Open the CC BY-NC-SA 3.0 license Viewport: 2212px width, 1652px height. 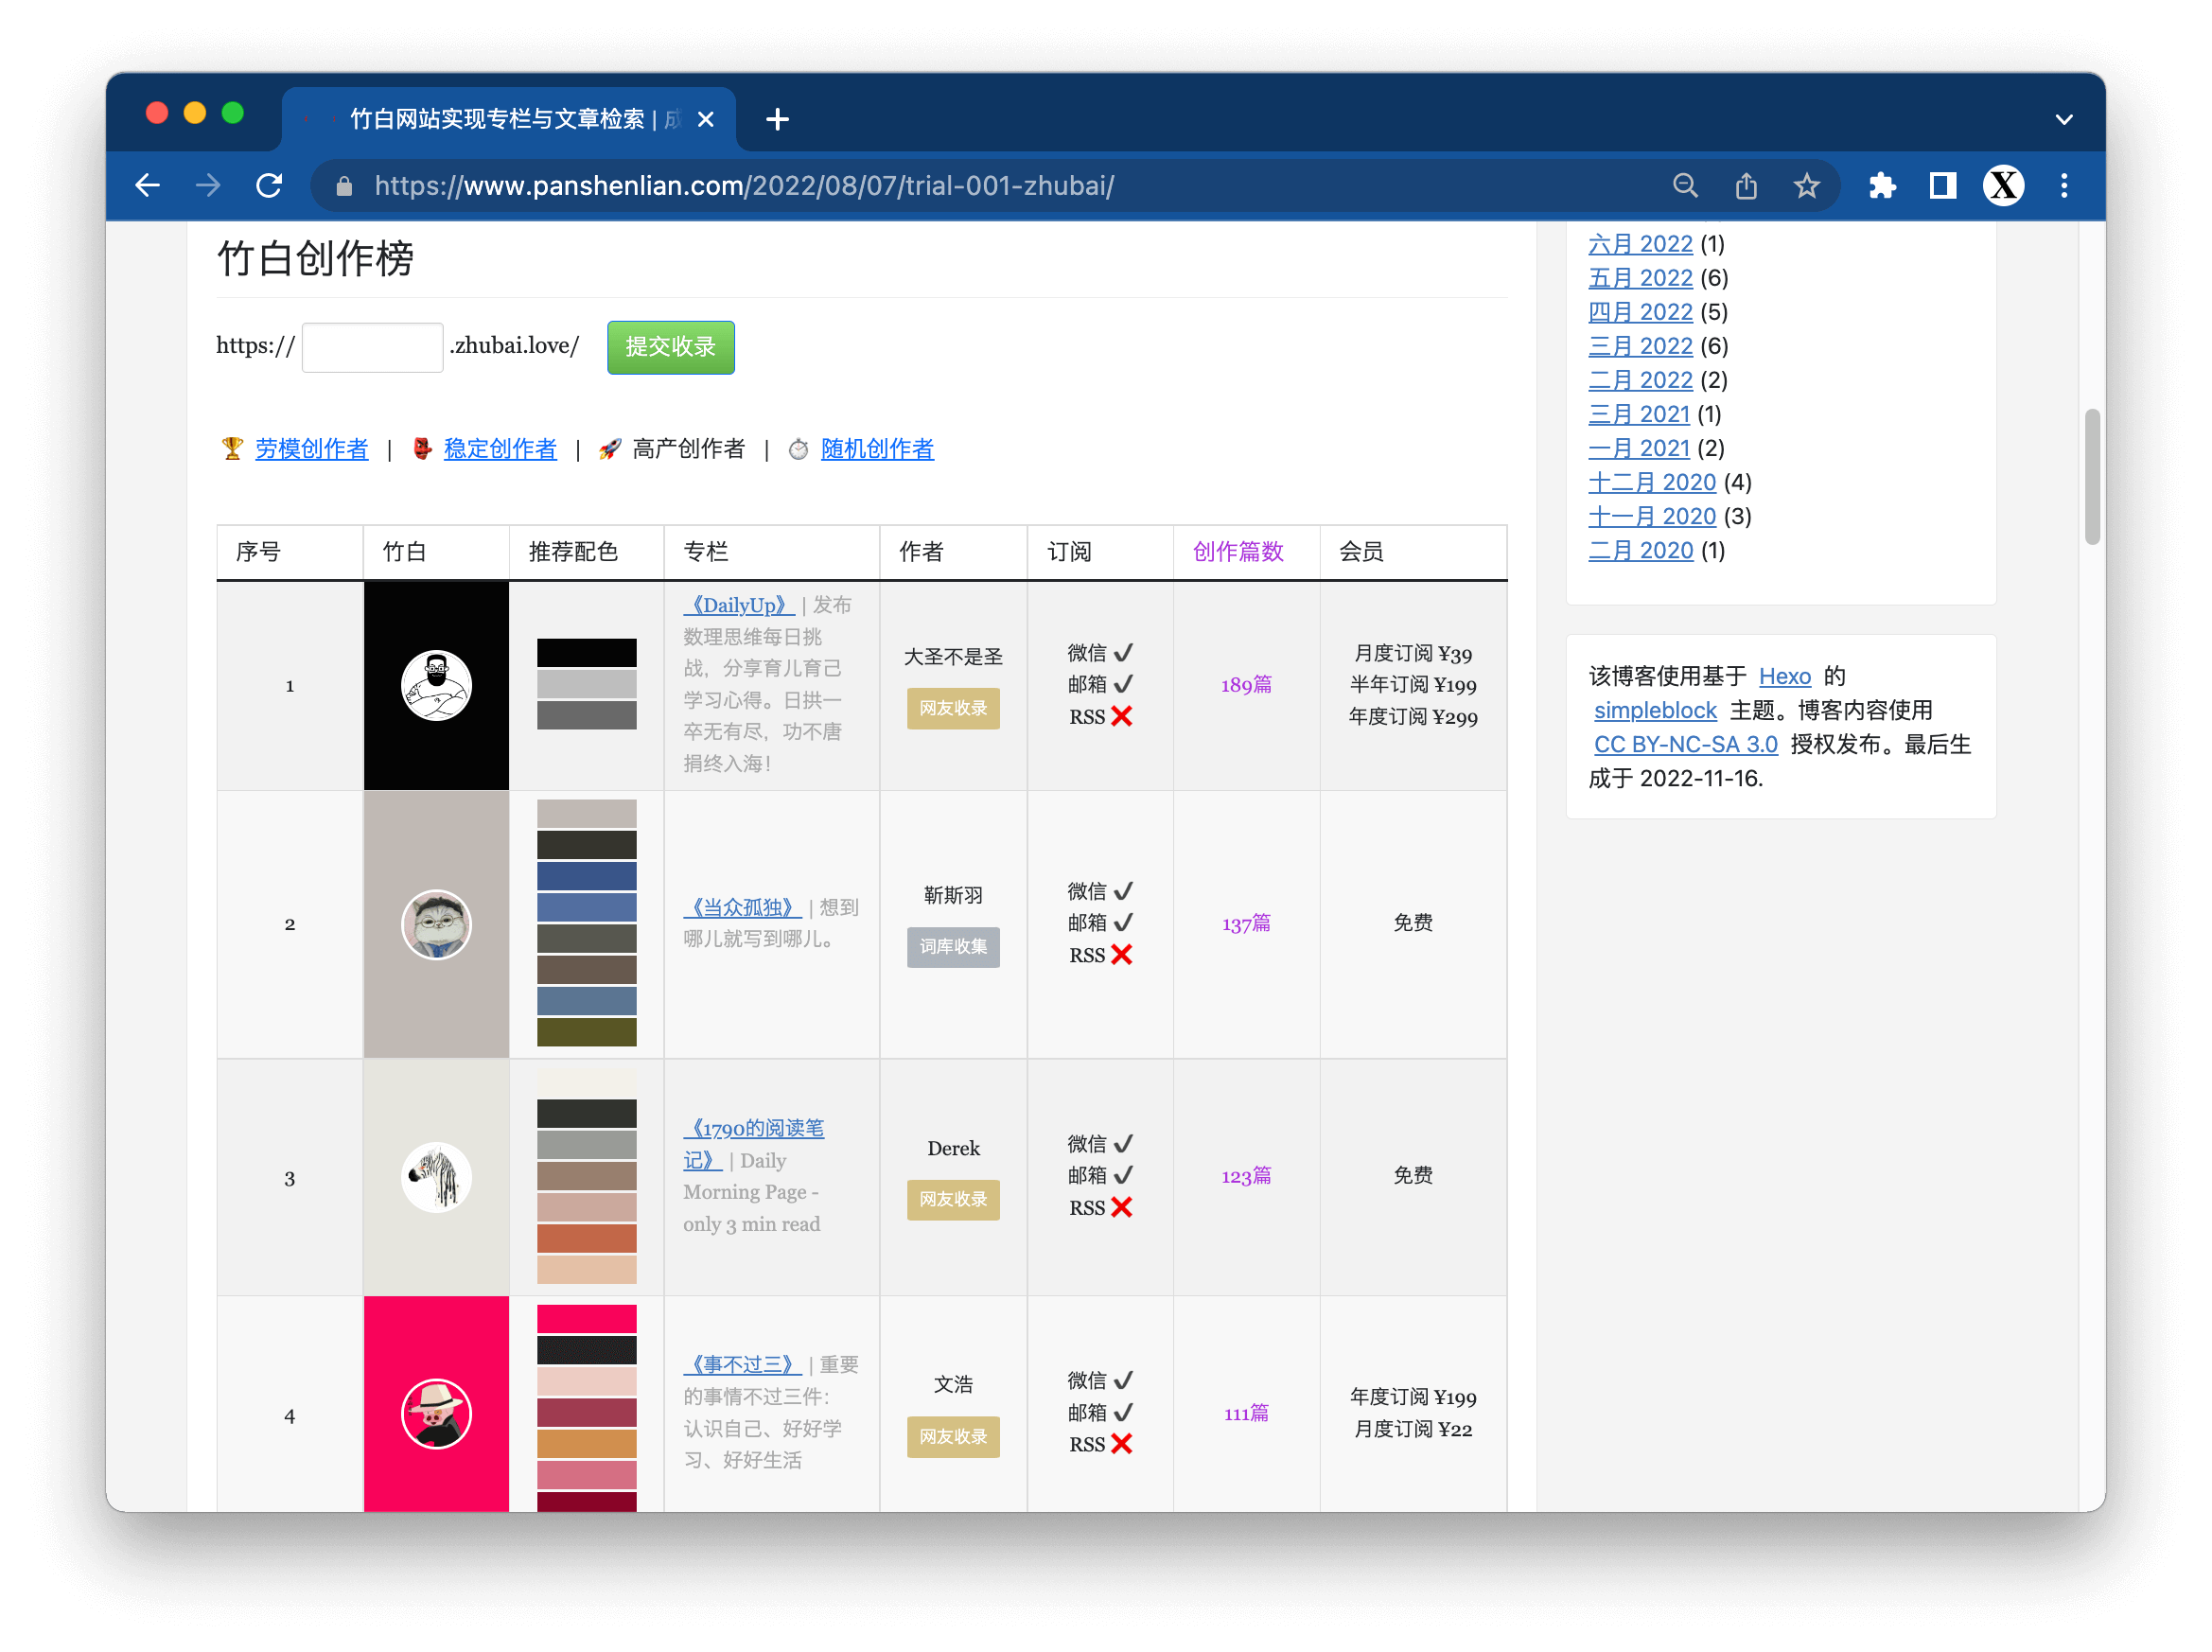point(1685,744)
